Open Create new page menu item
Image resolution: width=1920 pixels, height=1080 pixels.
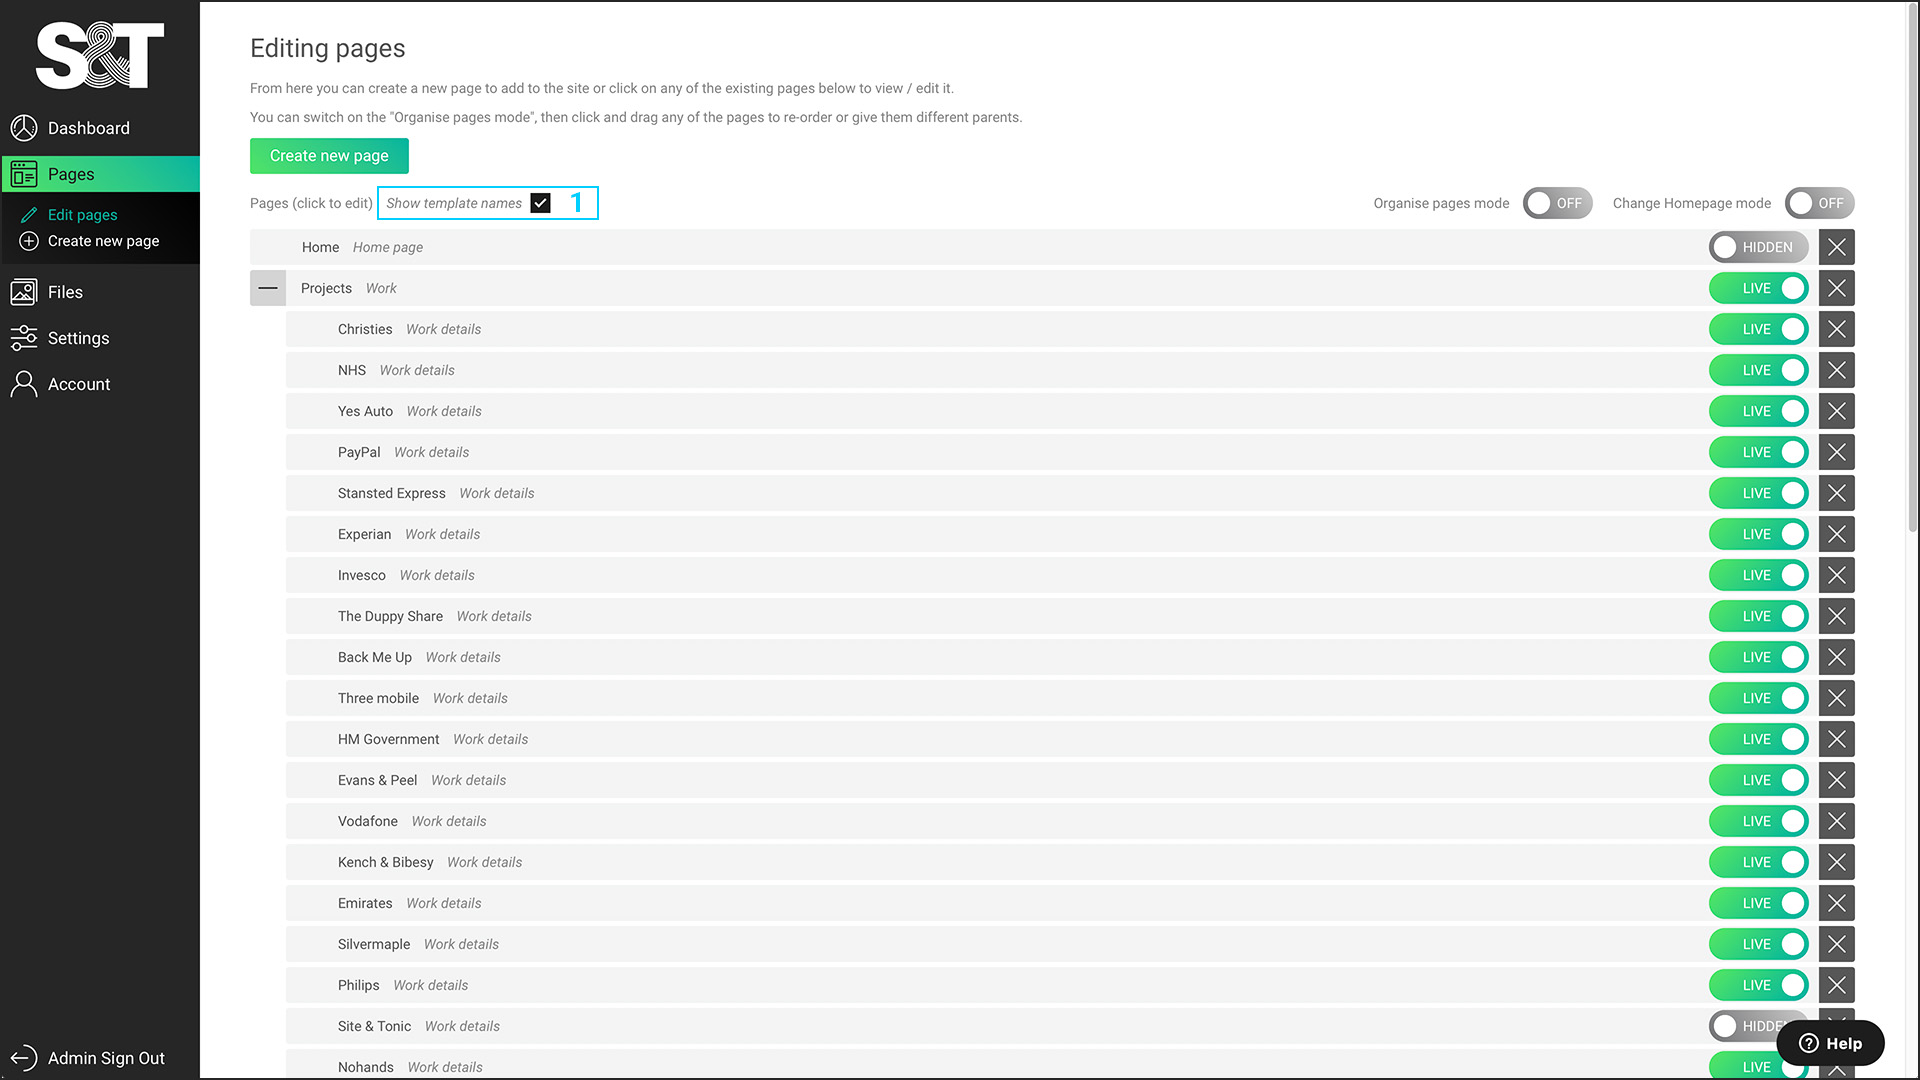[x=103, y=240]
